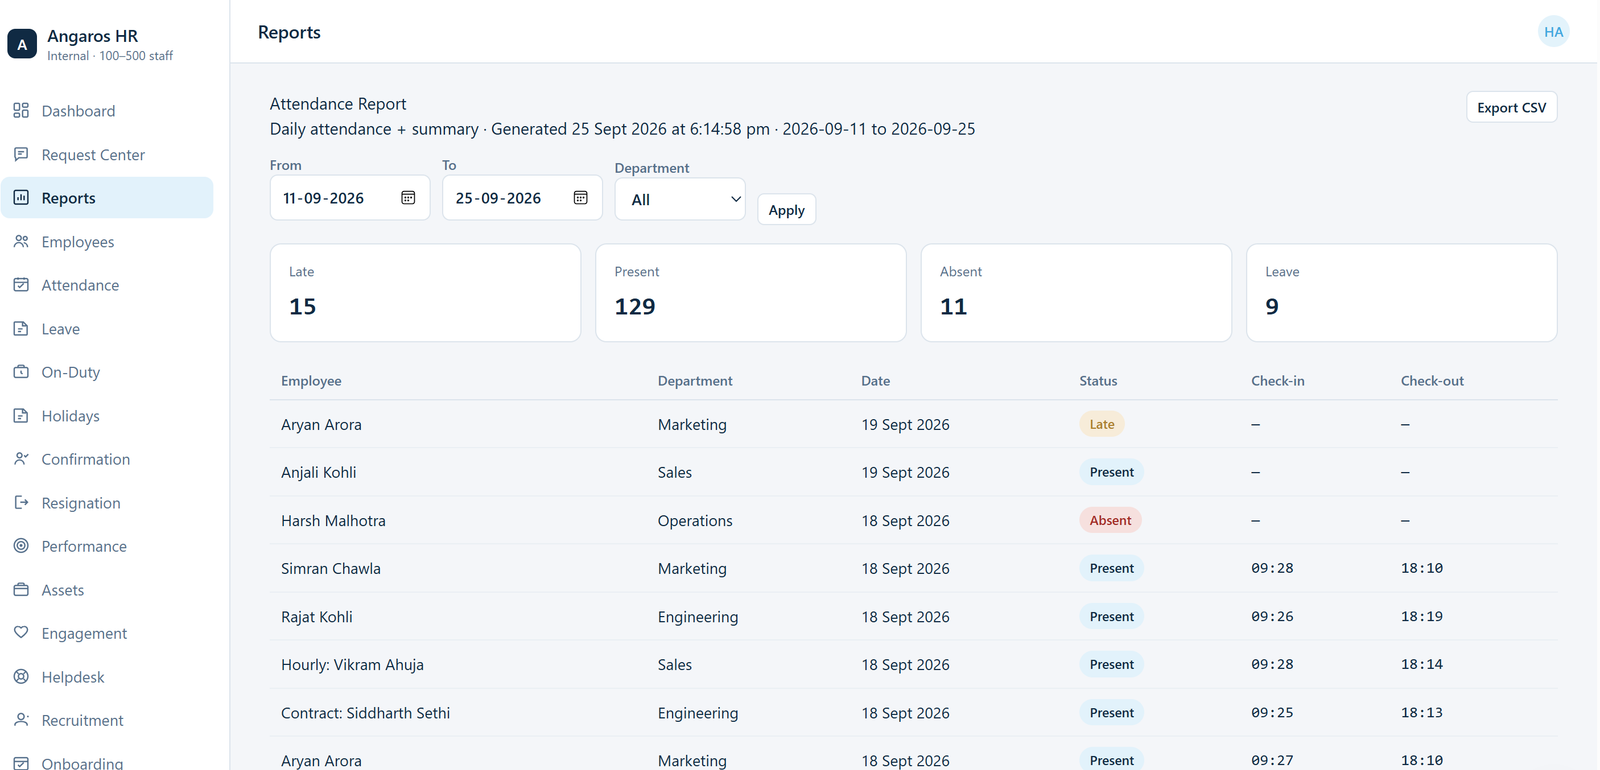1600x770 pixels.
Task: Open Request Center page
Action: [x=107, y=154]
